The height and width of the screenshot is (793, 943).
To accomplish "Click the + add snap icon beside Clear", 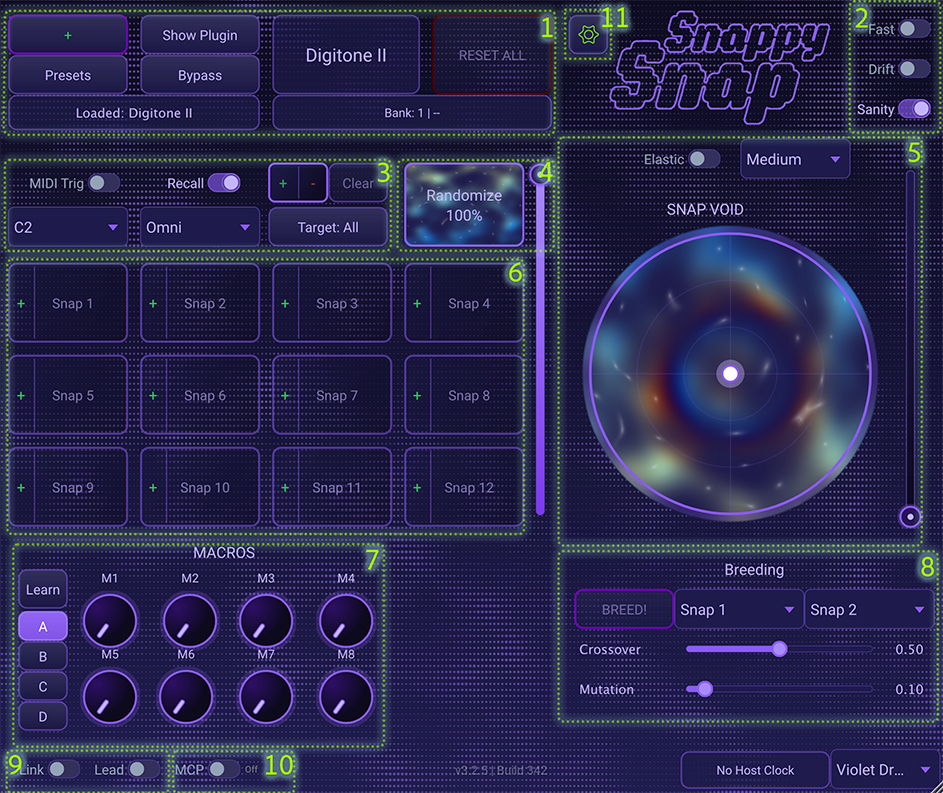I will (285, 183).
